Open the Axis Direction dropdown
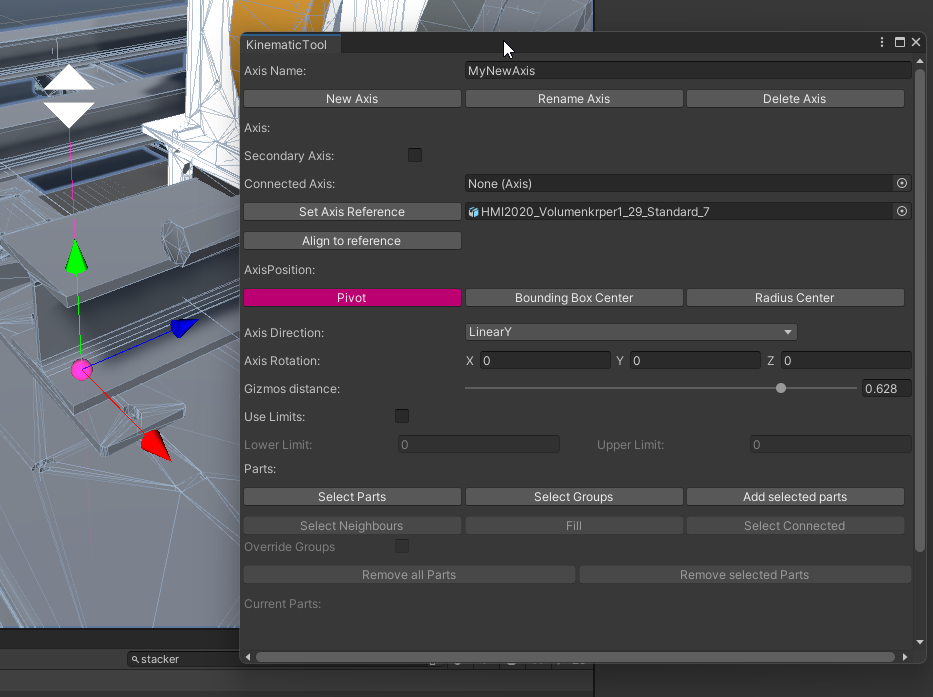933x697 pixels. (x=631, y=332)
